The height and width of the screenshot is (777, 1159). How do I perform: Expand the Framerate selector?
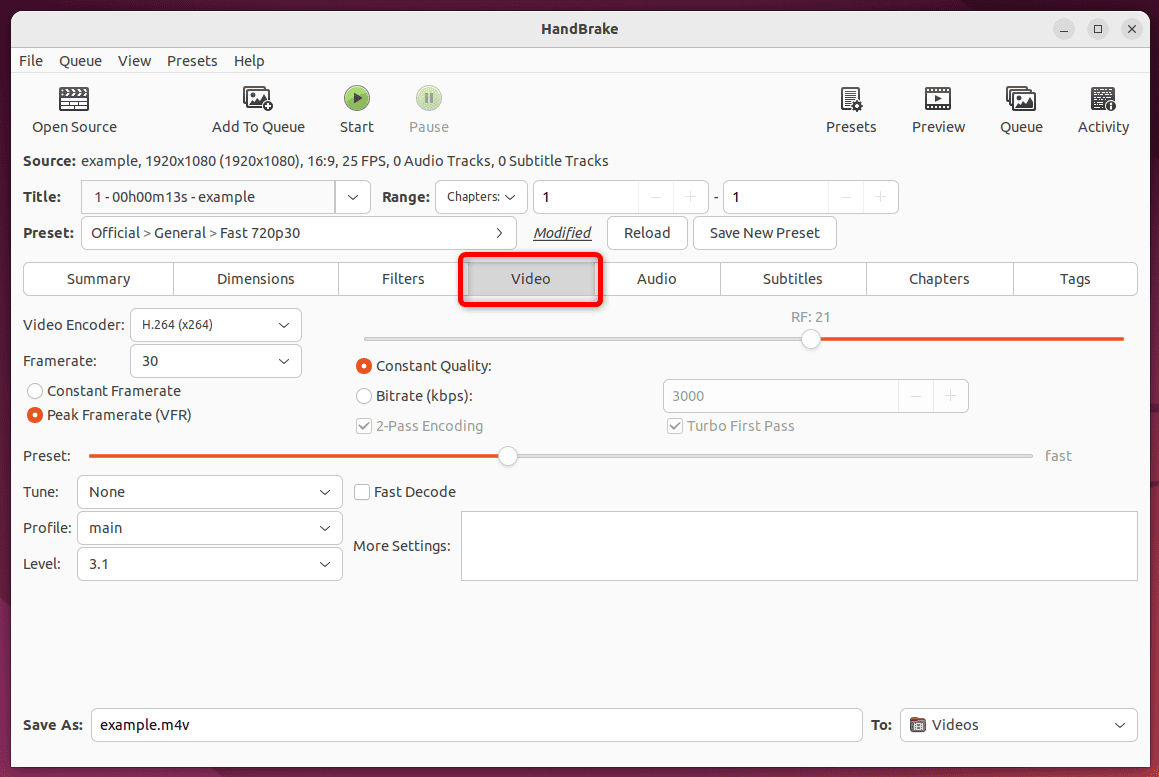215,361
